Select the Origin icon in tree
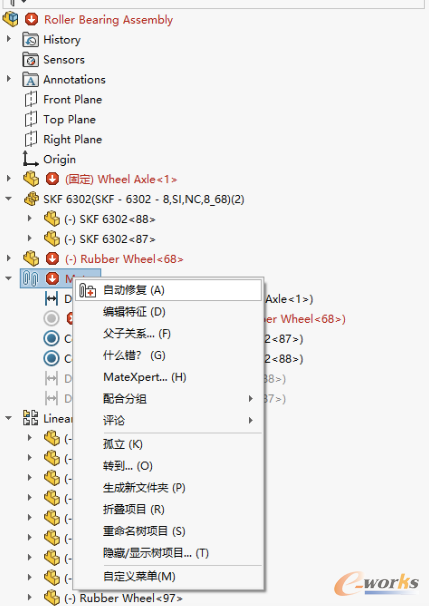The height and width of the screenshot is (606, 429). coord(31,159)
